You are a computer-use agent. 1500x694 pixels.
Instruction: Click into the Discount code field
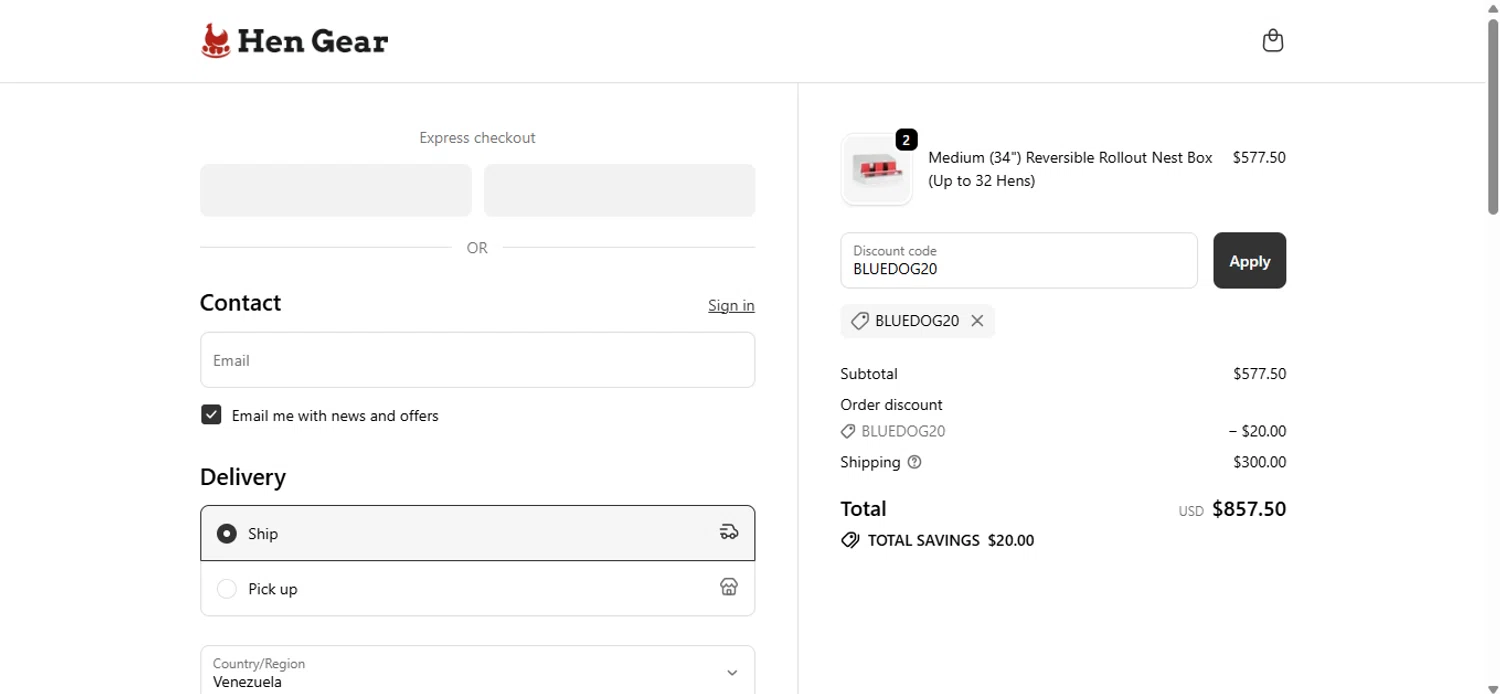pos(1019,261)
